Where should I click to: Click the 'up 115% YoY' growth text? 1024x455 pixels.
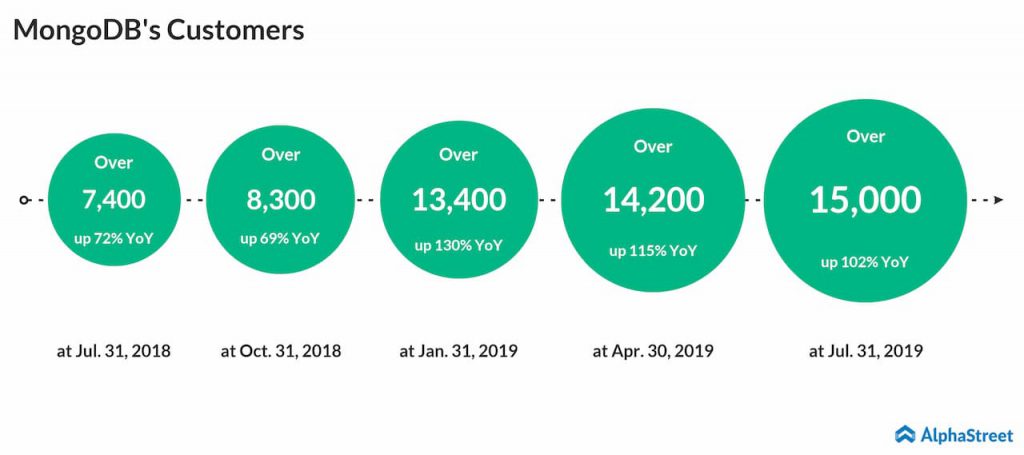click(x=653, y=251)
